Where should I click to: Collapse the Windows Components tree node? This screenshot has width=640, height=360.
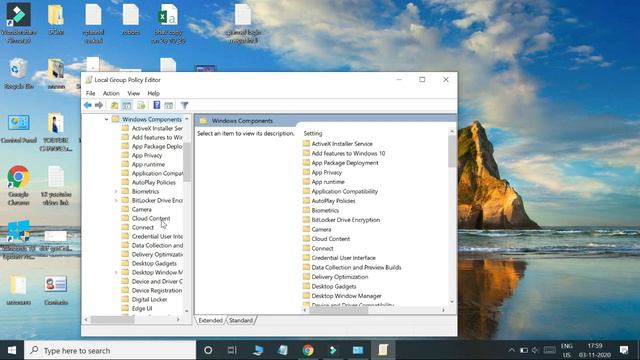coord(106,119)
